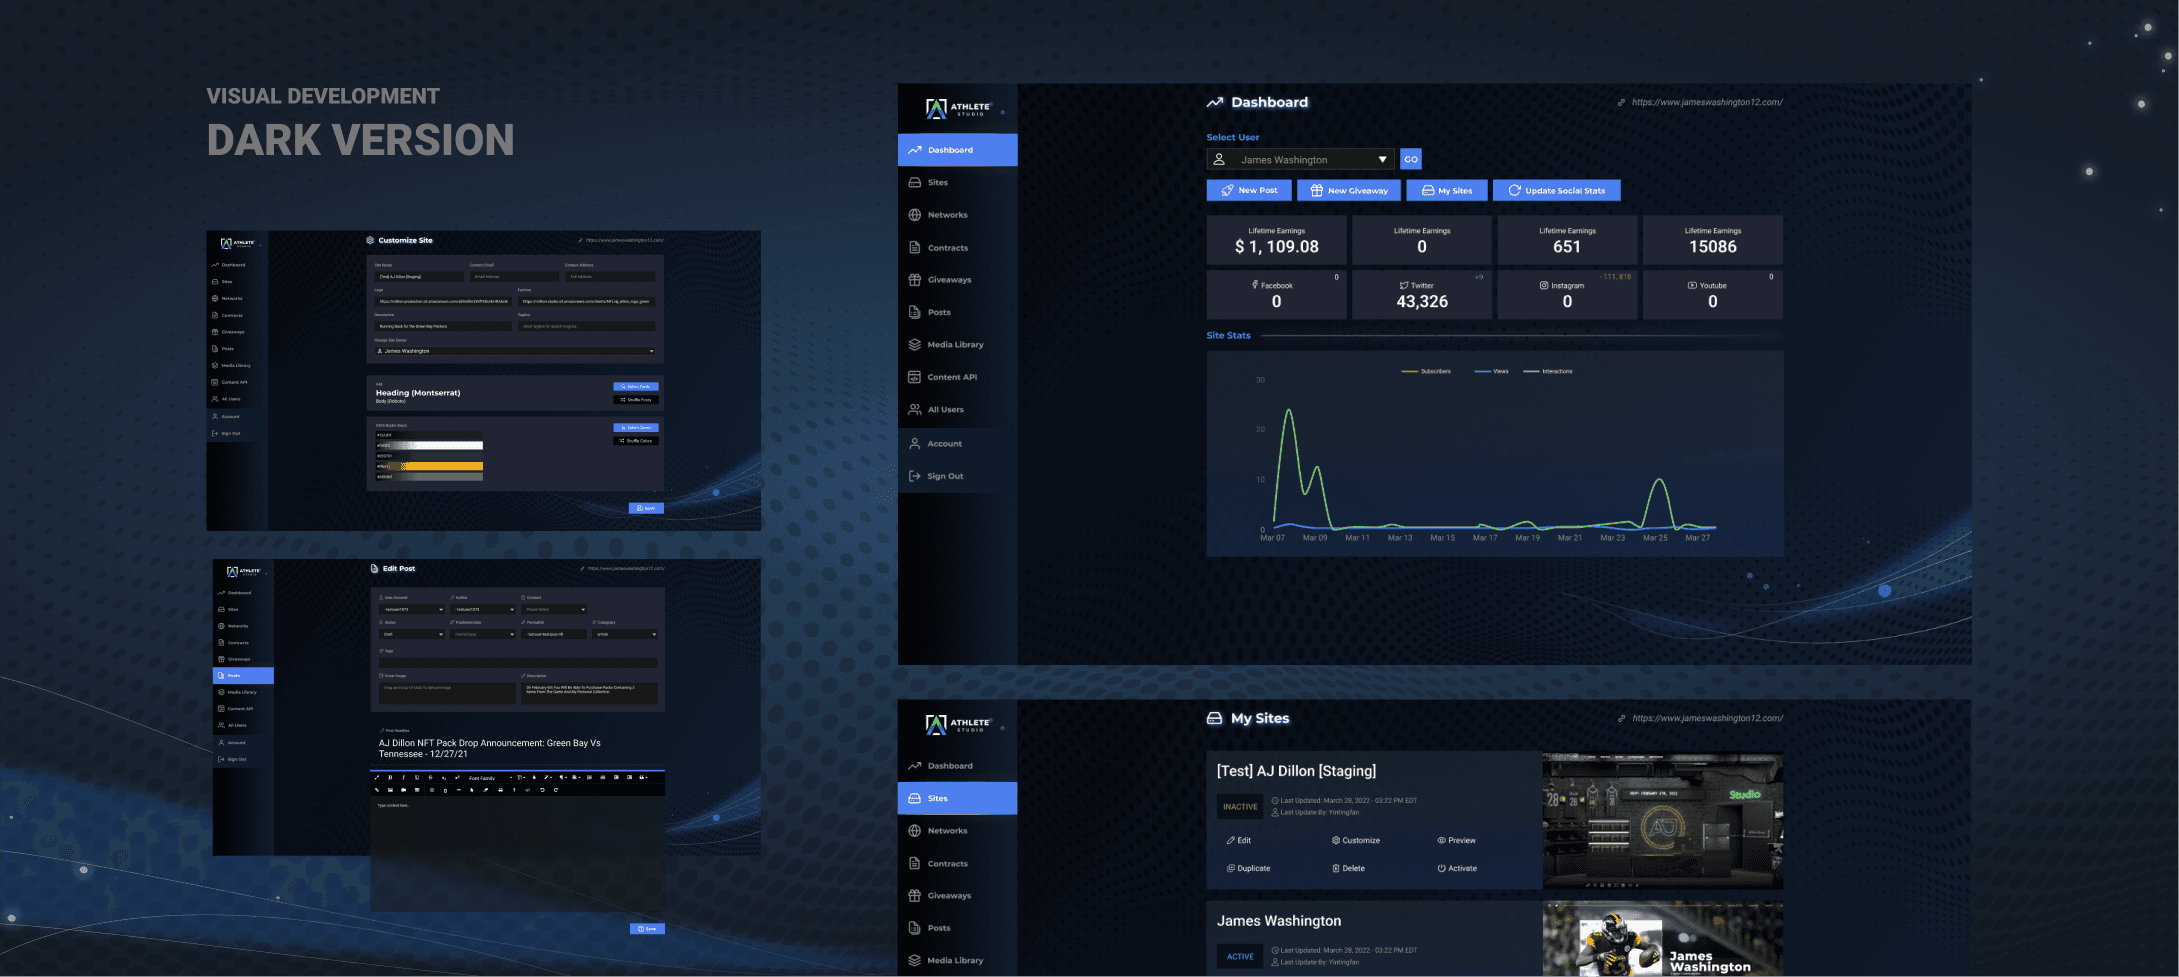Open Published Date dropdown in Edit Post
This screenshot has width=2179, height=977.
[483, 634]
